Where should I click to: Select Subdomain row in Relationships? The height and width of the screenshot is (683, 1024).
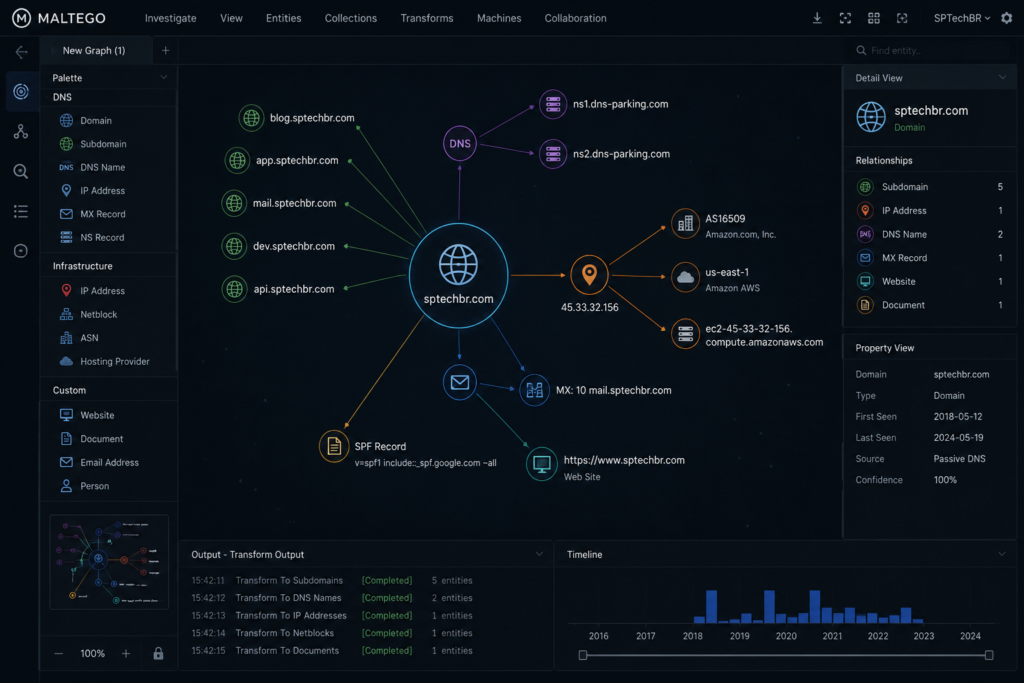929,187
